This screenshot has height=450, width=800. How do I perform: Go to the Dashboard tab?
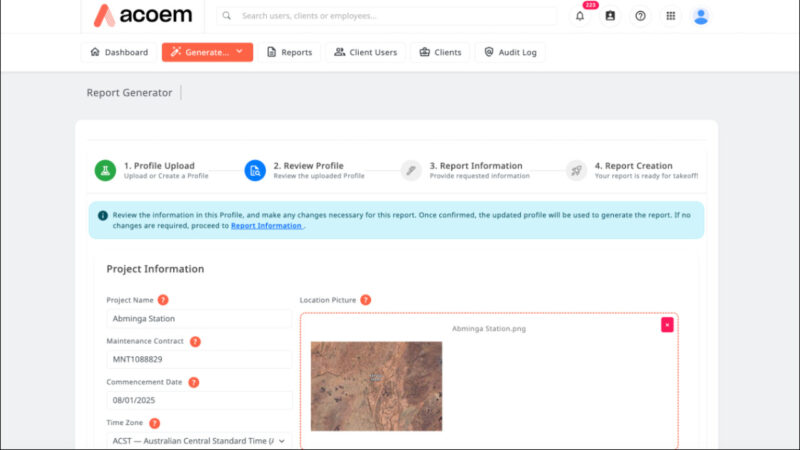click(x=119, y=52)
